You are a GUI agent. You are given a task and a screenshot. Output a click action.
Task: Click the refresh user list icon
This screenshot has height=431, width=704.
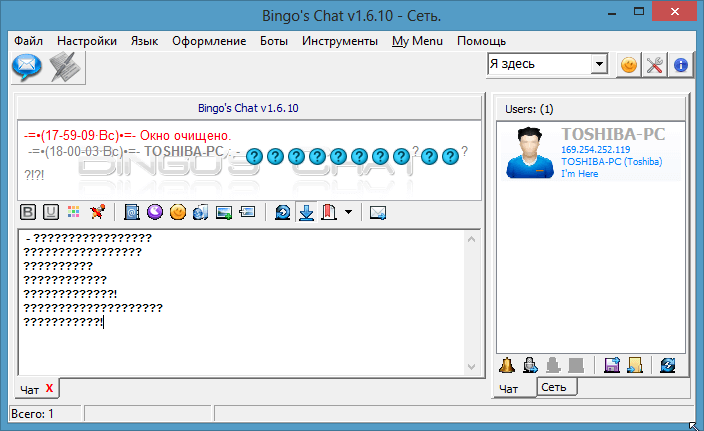[667, 365]
